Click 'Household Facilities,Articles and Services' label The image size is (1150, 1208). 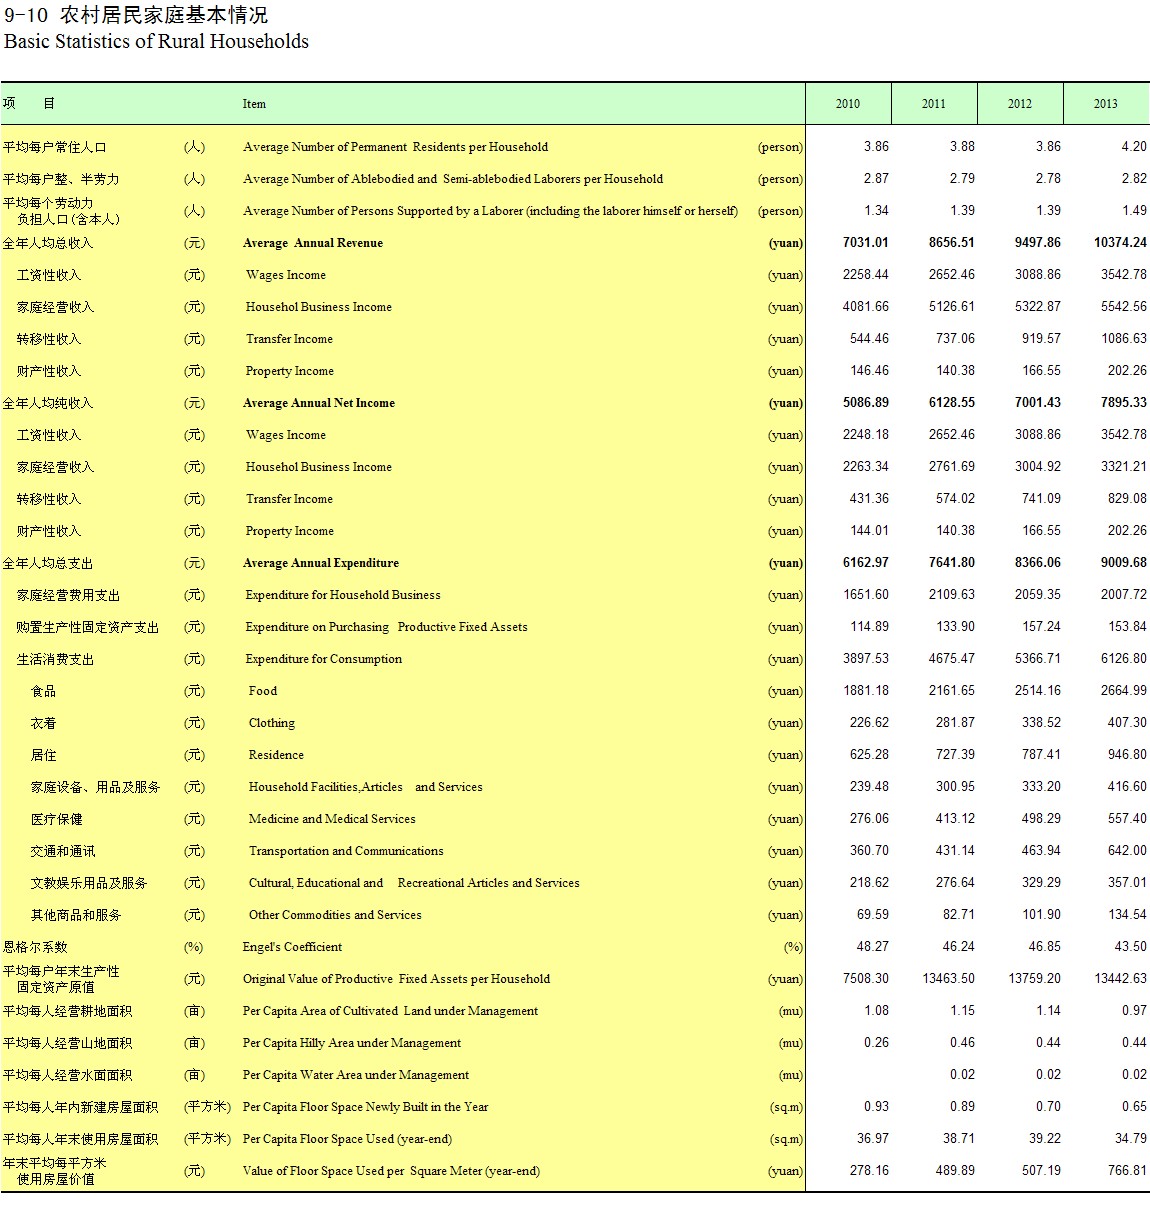point(366,787)
